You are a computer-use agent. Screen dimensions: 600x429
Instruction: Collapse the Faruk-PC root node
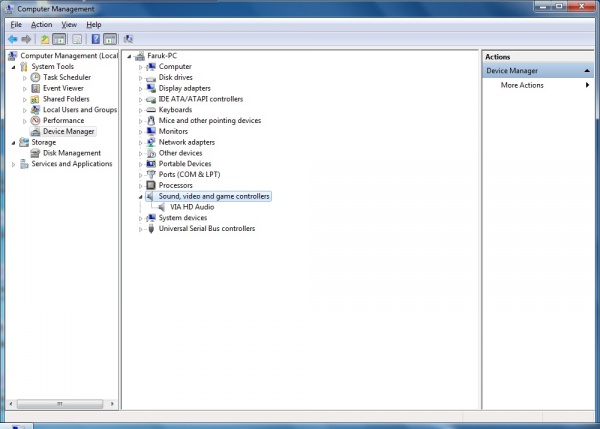pyautogui.click(x=129, y=56)
